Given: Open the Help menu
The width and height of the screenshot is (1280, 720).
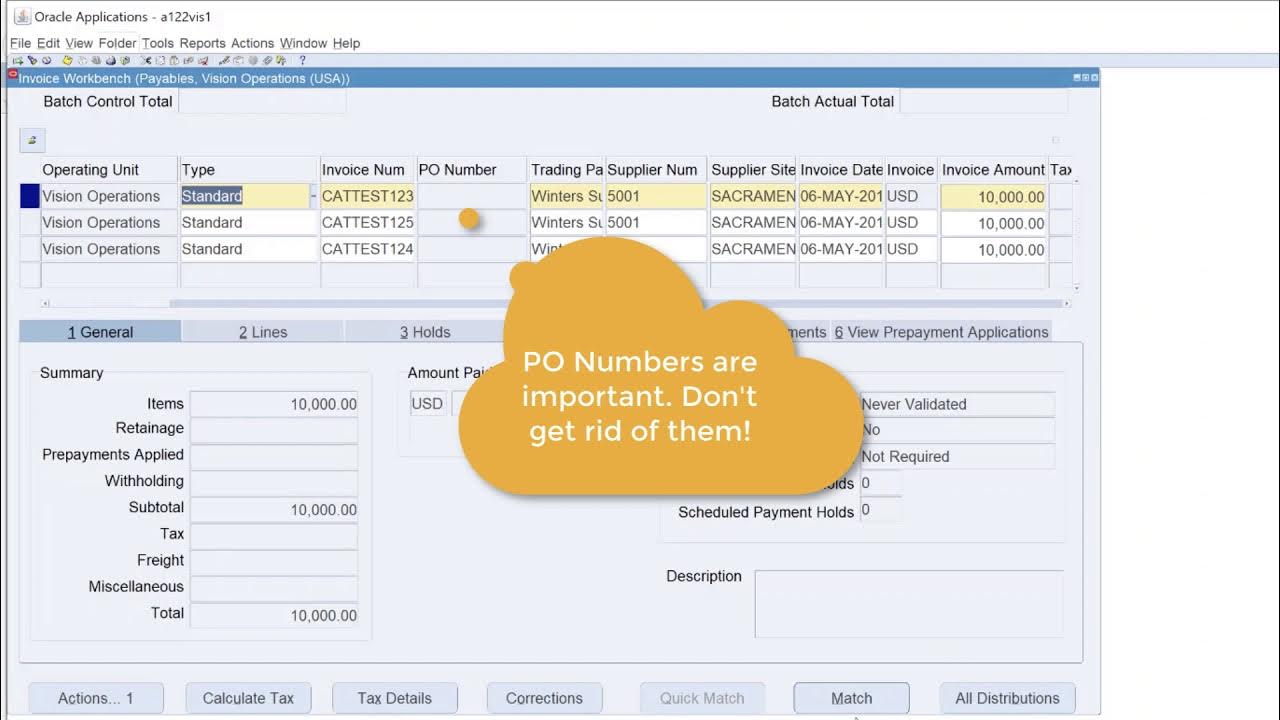Looking at the screenshot, I should click(x=346, y=43).
